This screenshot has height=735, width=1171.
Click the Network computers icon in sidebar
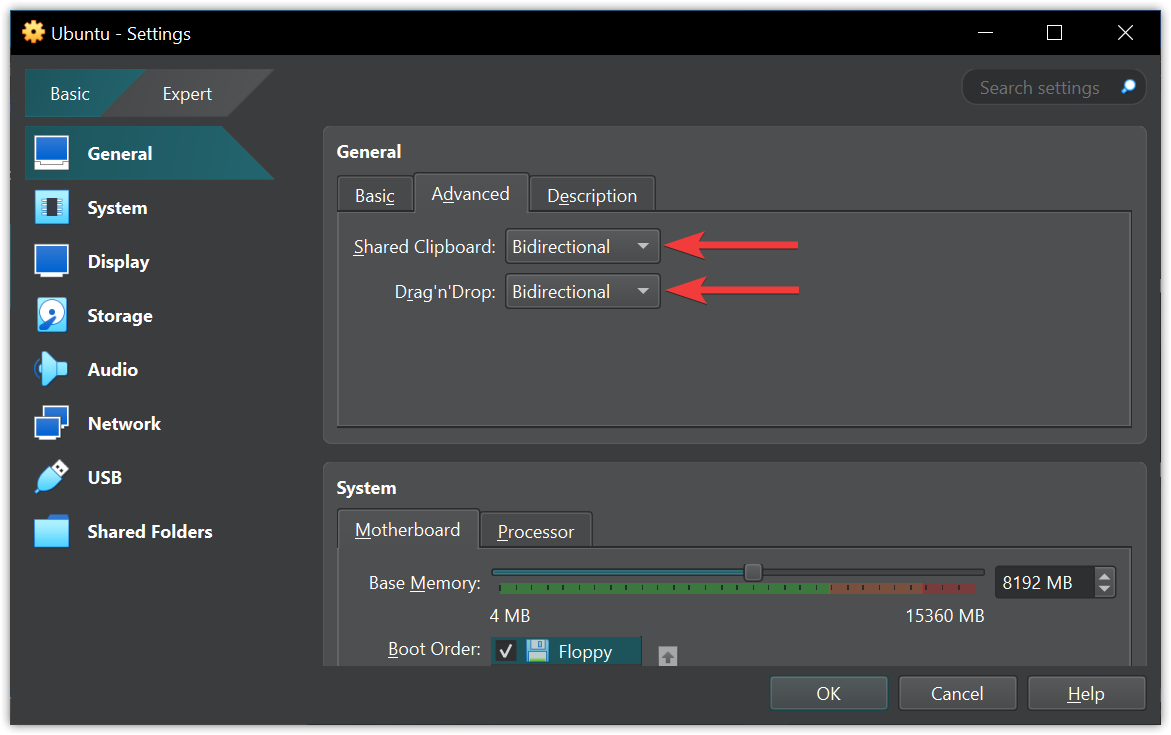pos(52,423)
